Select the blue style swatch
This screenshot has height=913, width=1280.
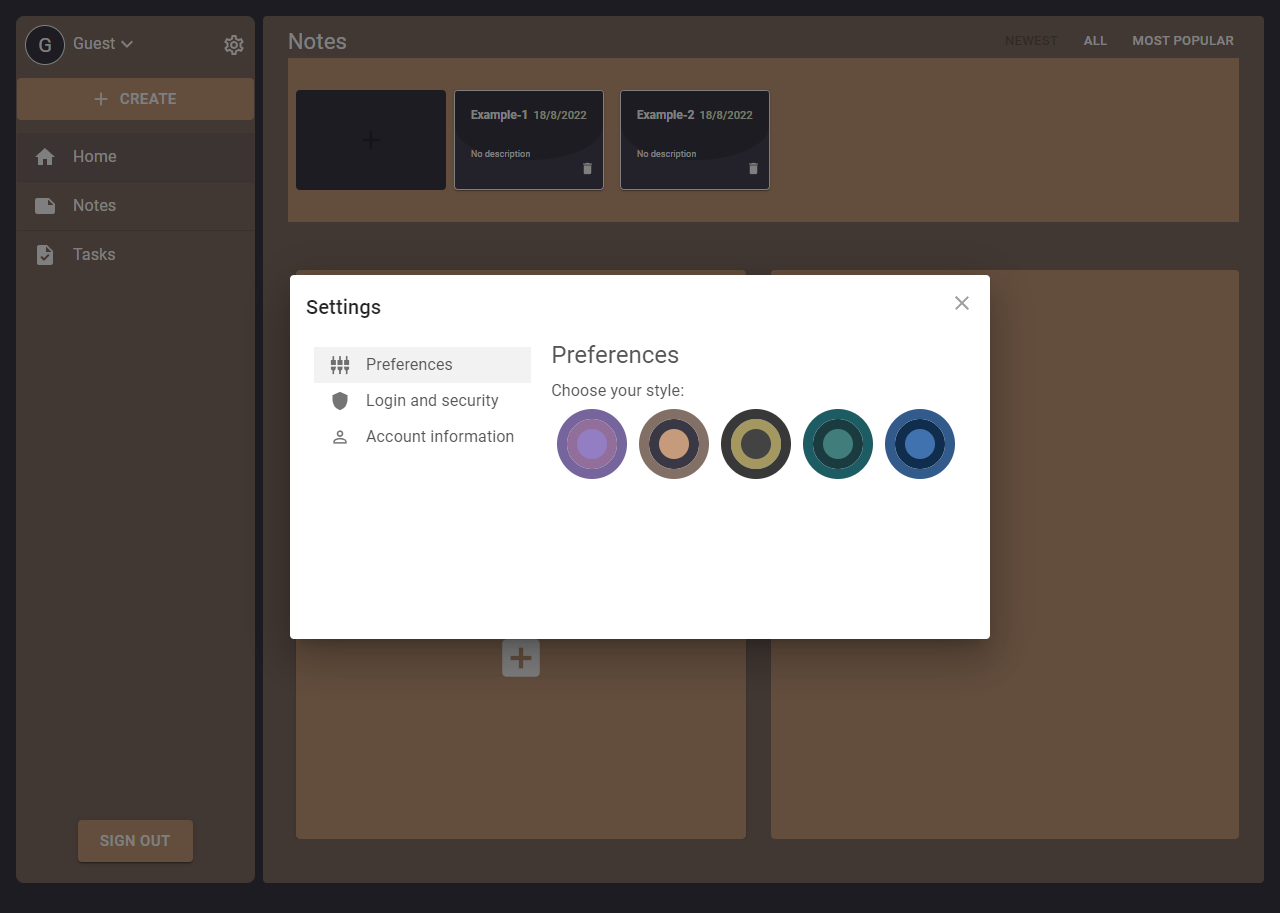(920, 444)
